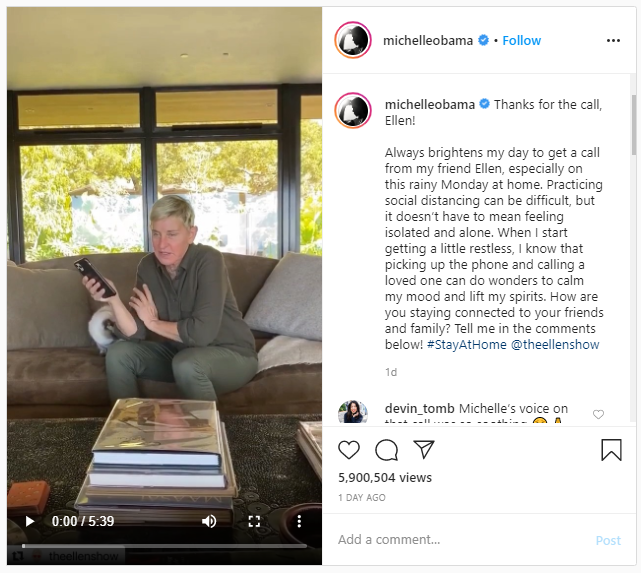
Task: Click the #StayAtHome hashtag
Action: click(466, 345)
